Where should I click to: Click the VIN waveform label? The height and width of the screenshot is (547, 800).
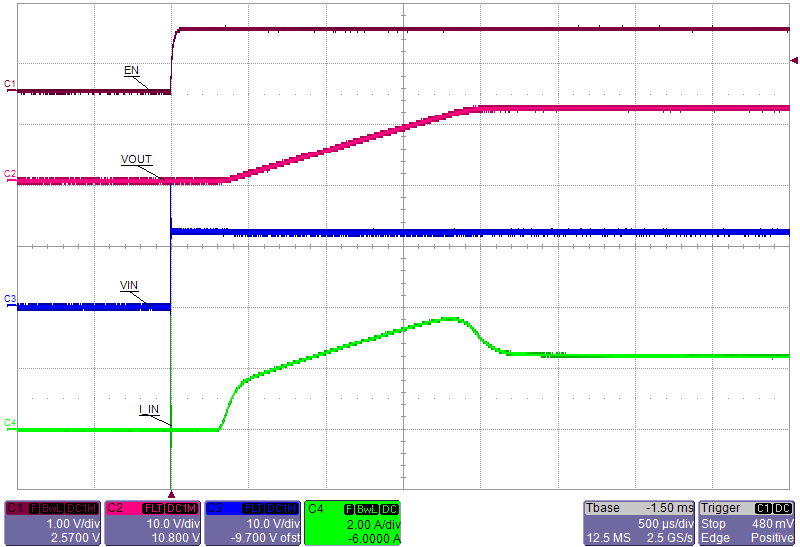pyautogui.click(x=129, y=285)
